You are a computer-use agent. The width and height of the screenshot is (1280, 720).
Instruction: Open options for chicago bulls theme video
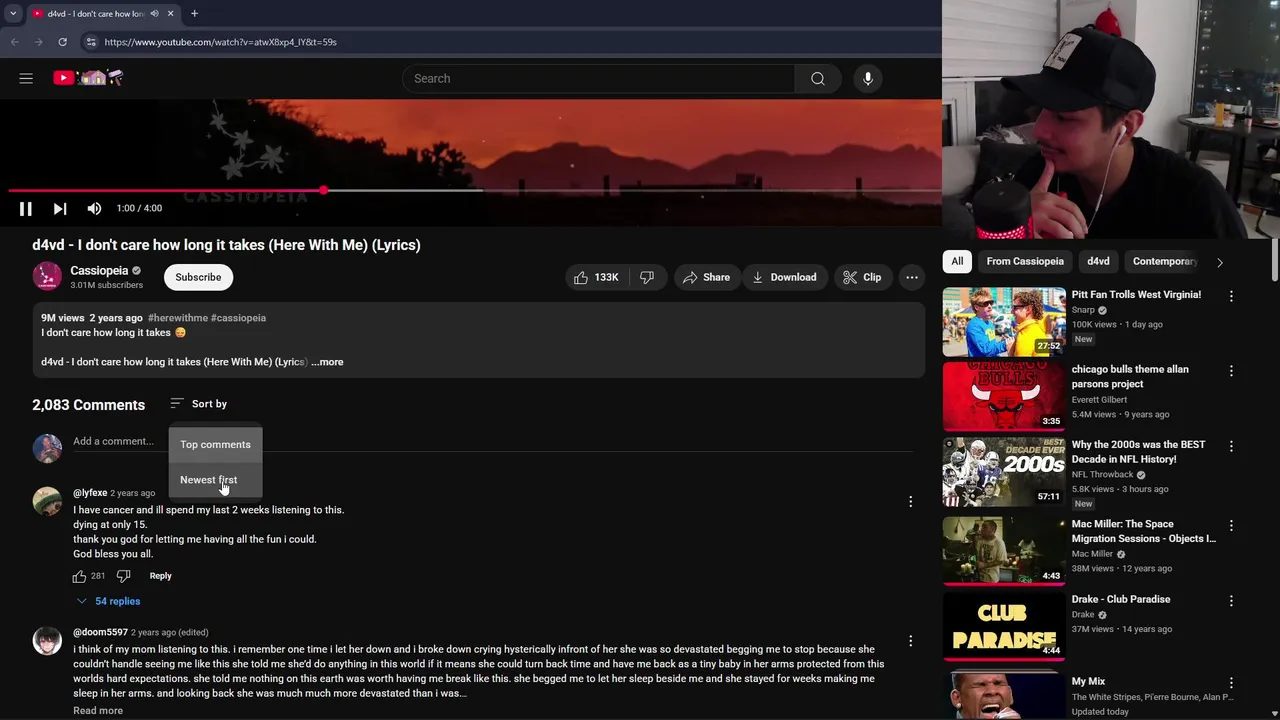pos(1231,371)
